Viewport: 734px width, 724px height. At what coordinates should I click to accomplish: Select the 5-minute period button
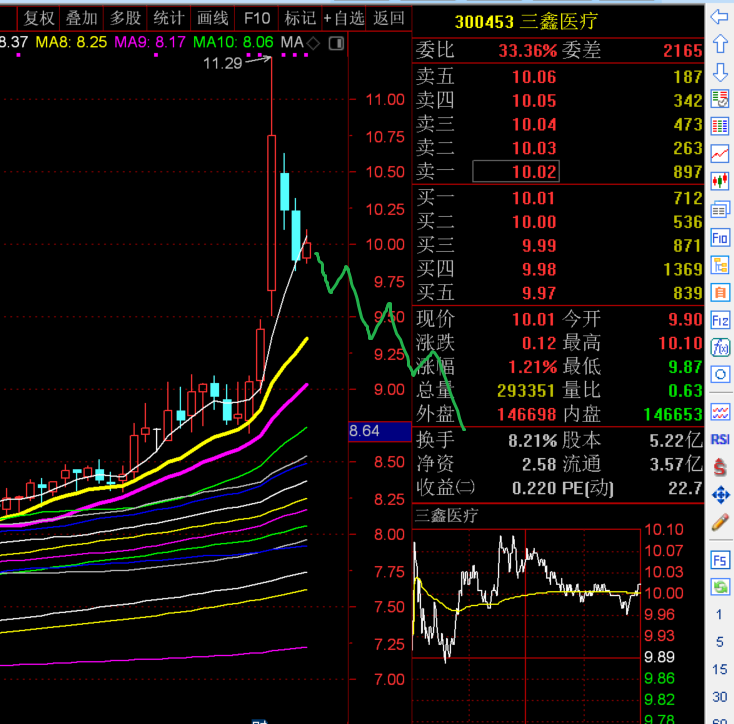coord(719,642)
